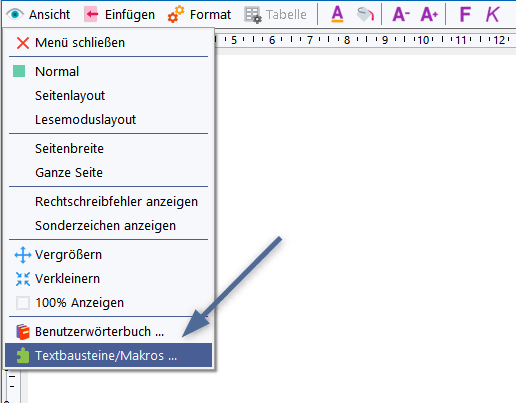This screenshot has height=403, width=516.
Task: Increase font size with A+ icon
Action: 429,14
